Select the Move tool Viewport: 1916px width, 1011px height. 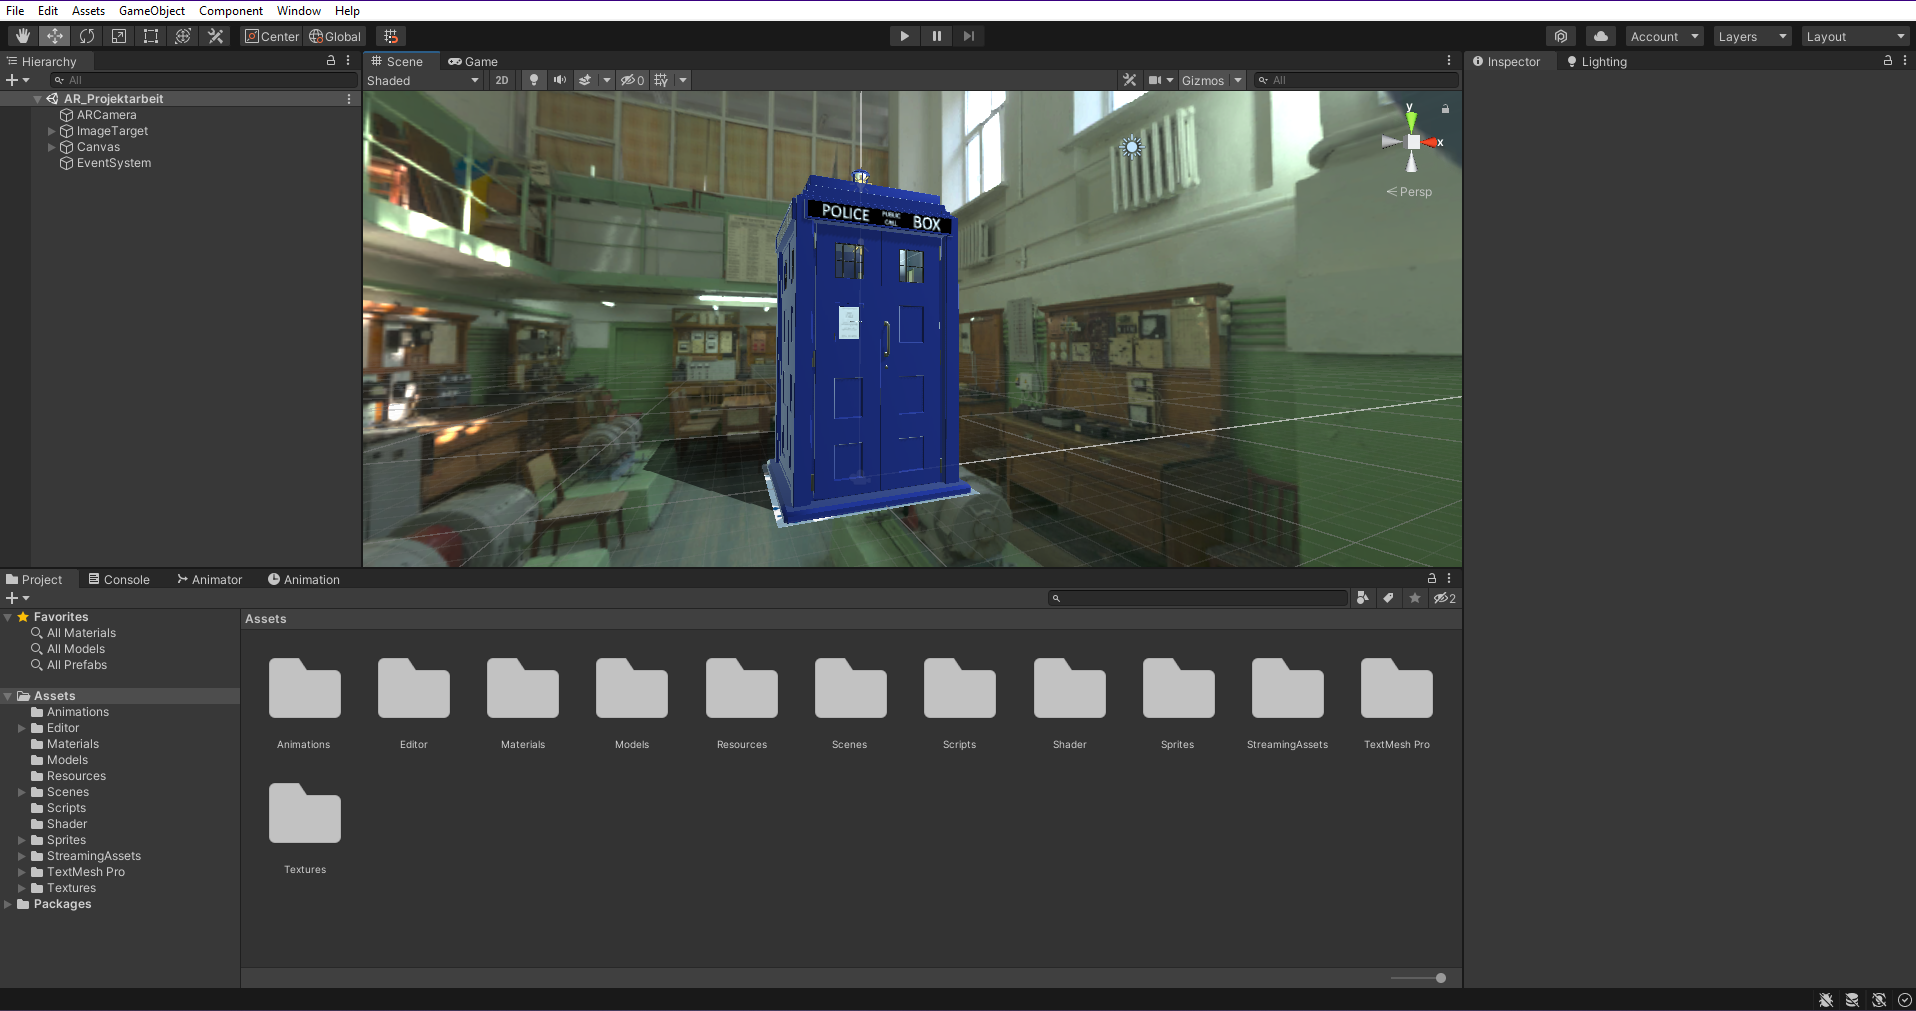point(54,36)
